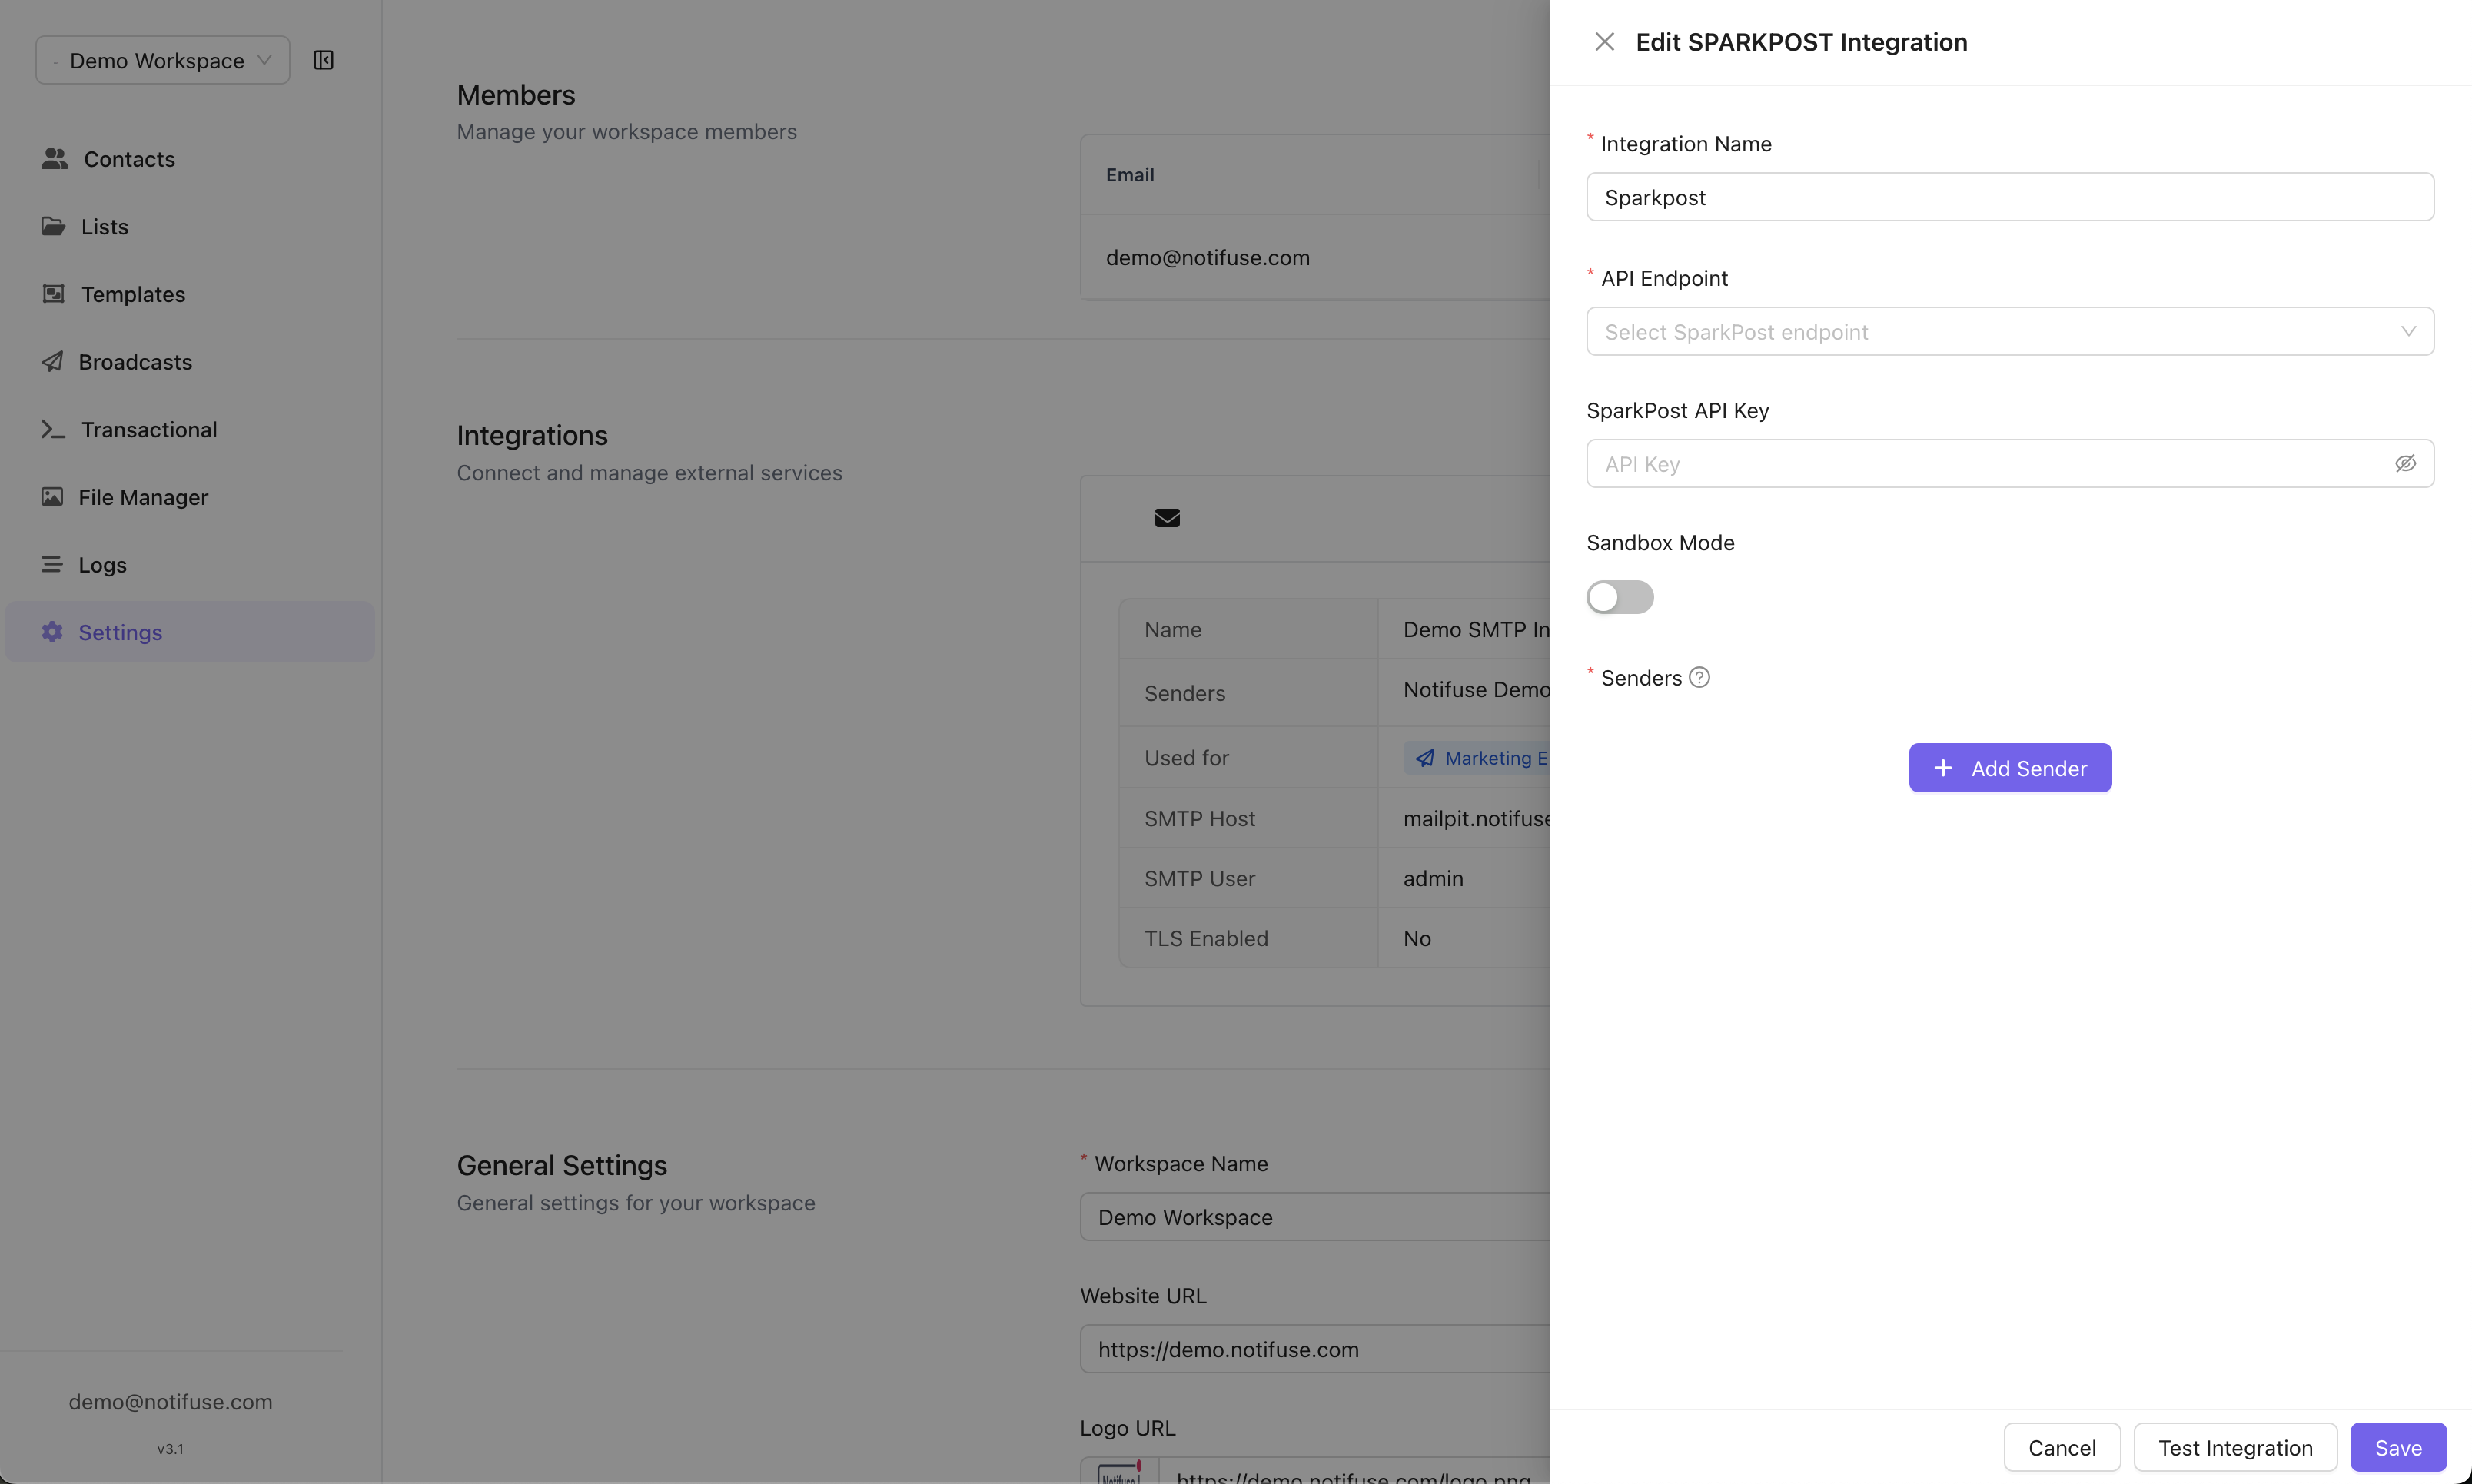Click the Broadcasts paper plane icon
This screenshot has width=2472, height=1484.
point(52,361)
